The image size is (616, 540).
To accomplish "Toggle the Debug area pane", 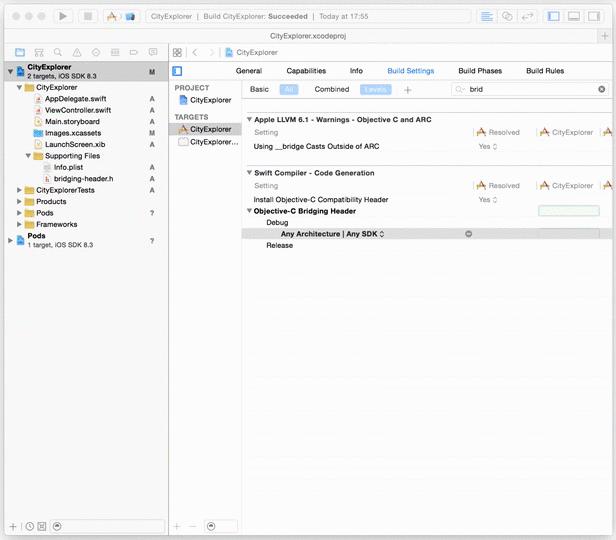I will pyautogui.click(x=574, y=16).
